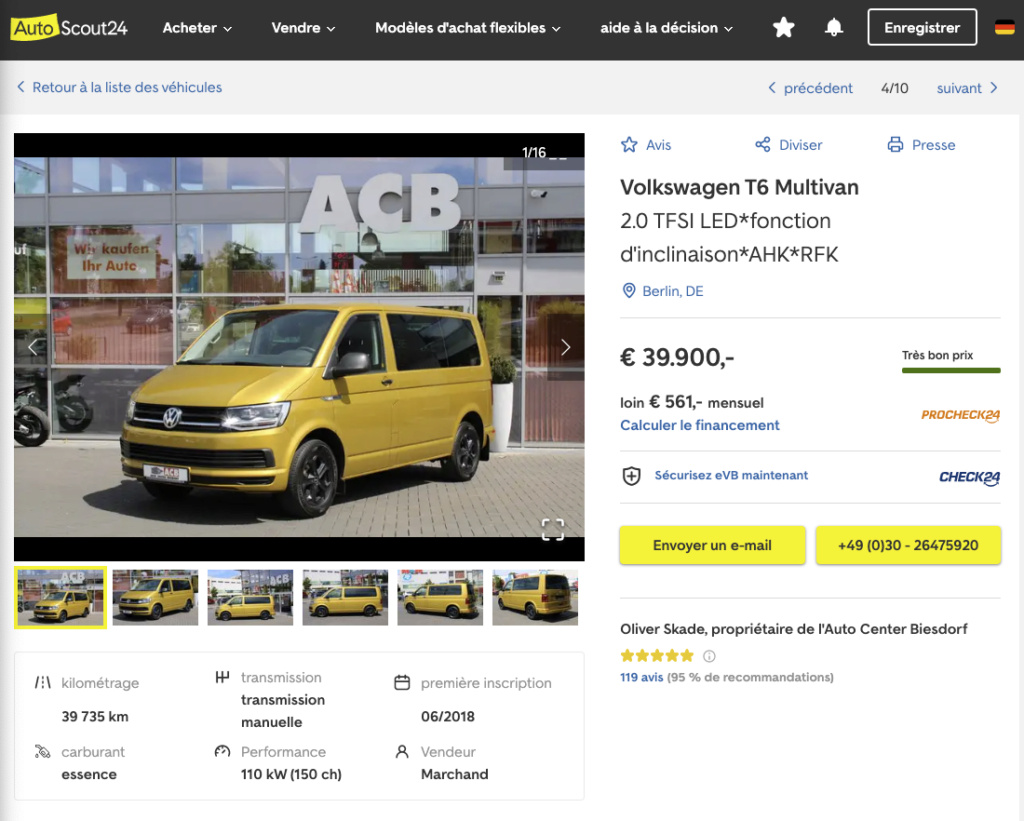Select sixth van thumbnail
1024x821 pixels.
pyautogui.click(x=536, y=598)
